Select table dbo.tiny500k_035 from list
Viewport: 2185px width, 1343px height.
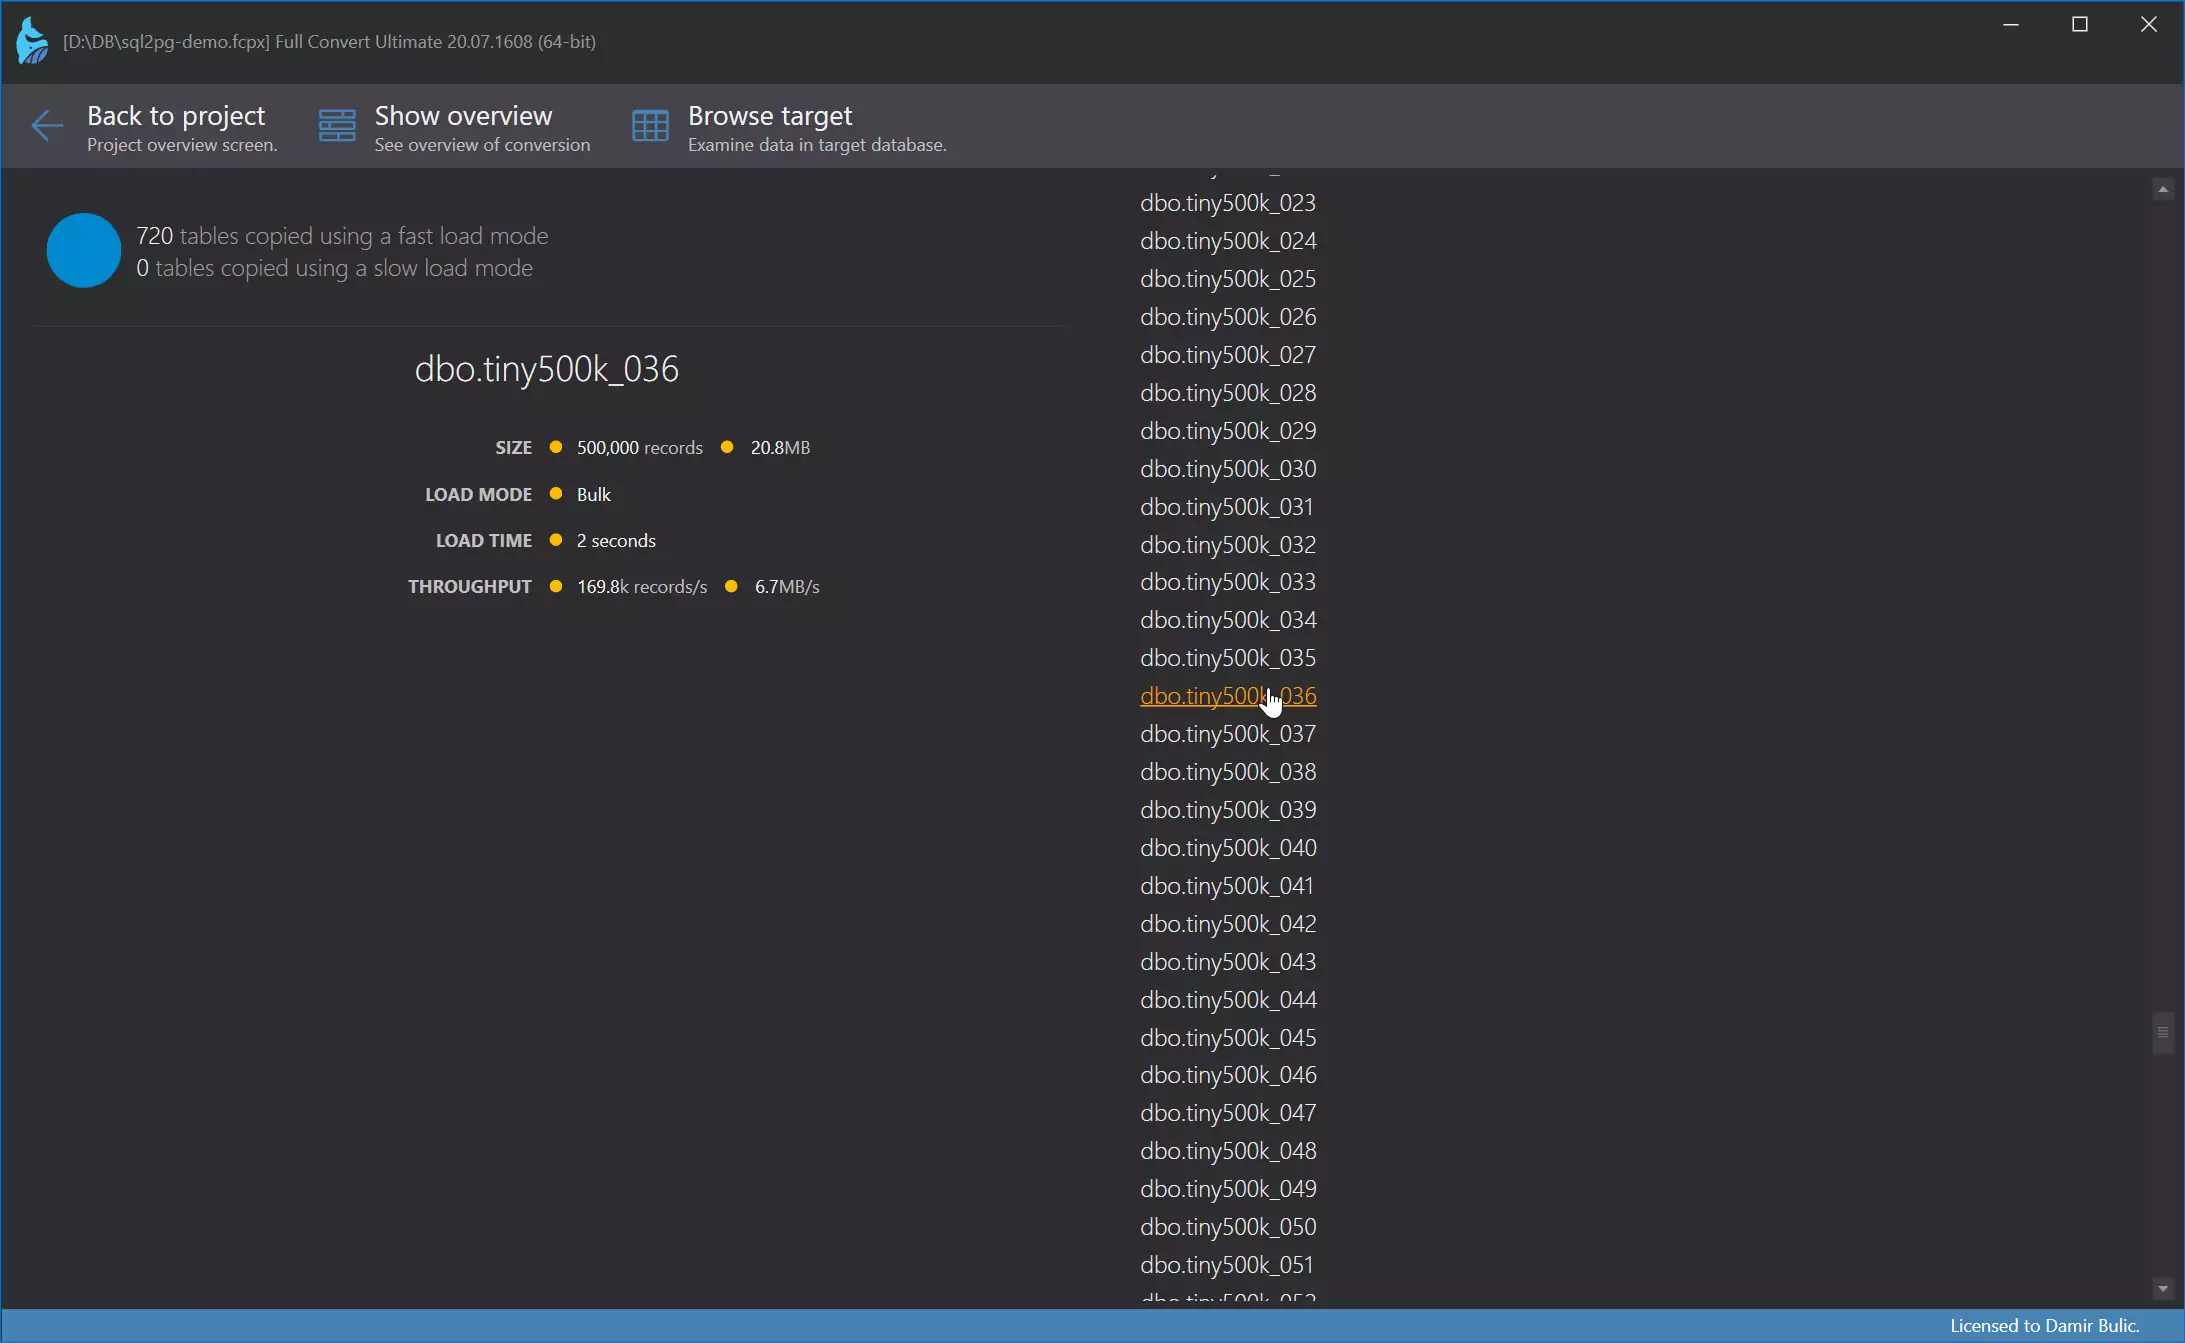pos(1228,657)
